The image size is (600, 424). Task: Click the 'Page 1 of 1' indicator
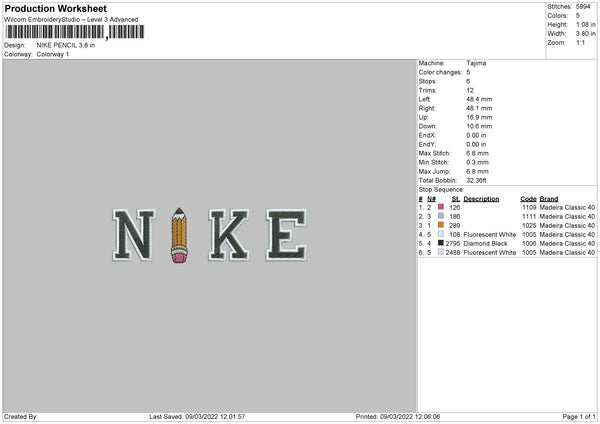point(579,416)
